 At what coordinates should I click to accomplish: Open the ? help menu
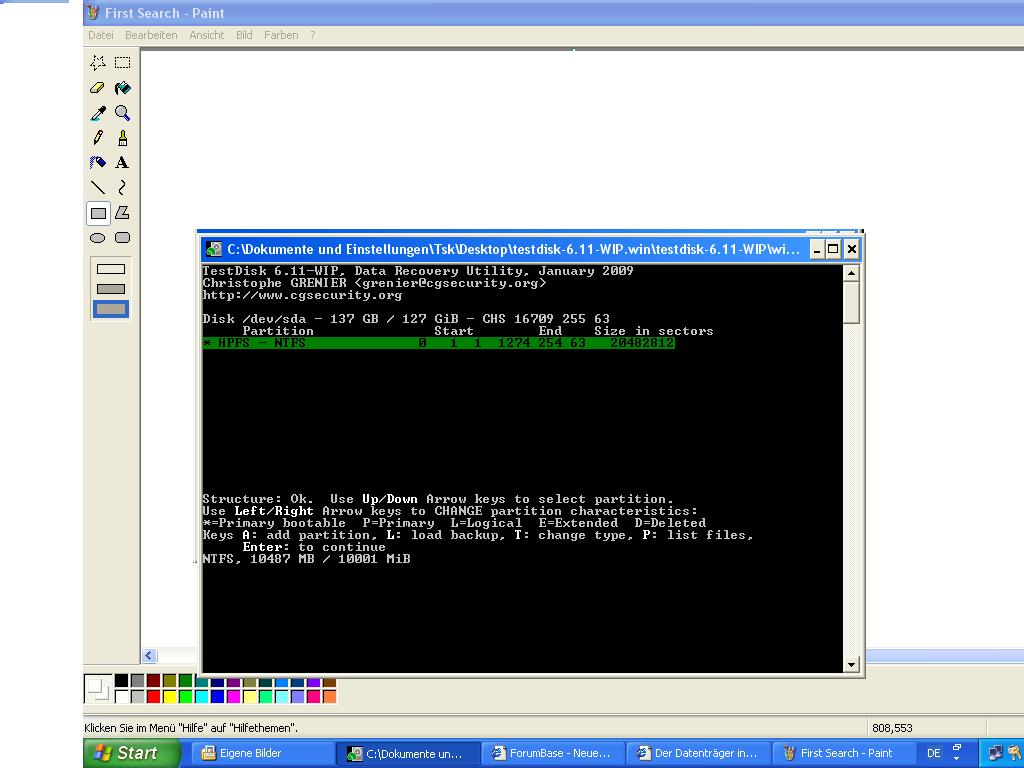(x=313, y=35)
